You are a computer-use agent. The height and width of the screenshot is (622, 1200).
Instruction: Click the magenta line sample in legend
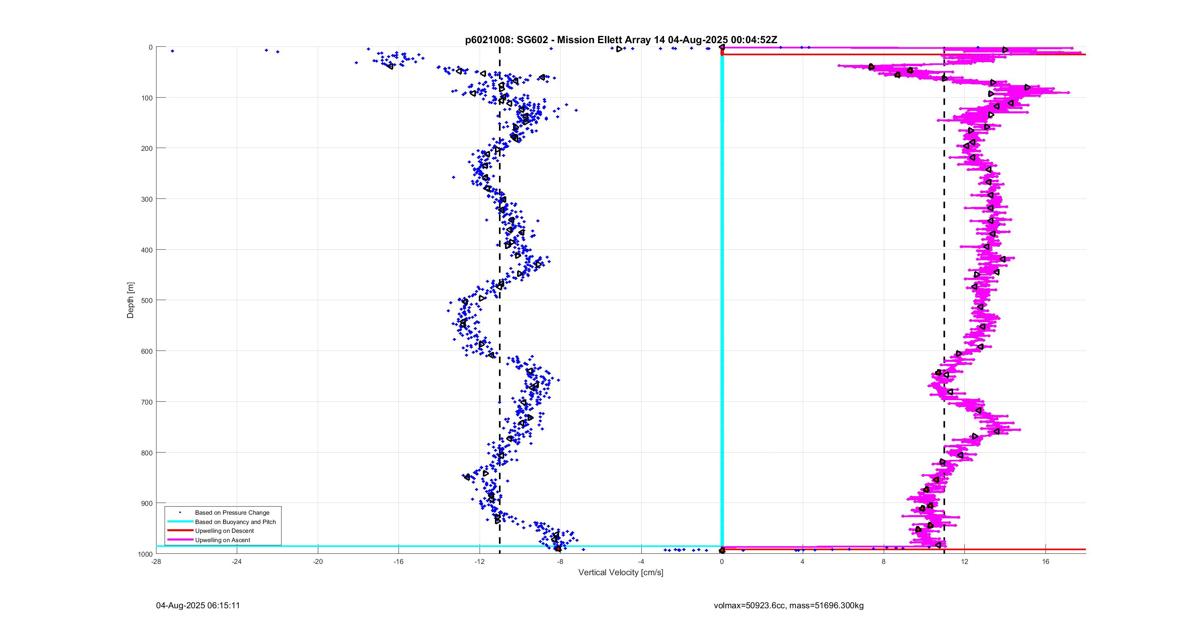point(180,540)
